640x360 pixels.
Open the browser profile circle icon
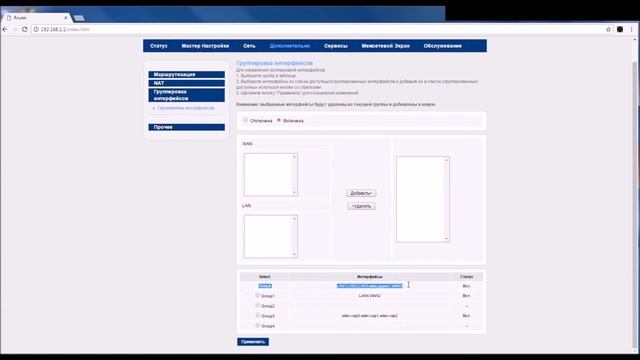point(620,29)
